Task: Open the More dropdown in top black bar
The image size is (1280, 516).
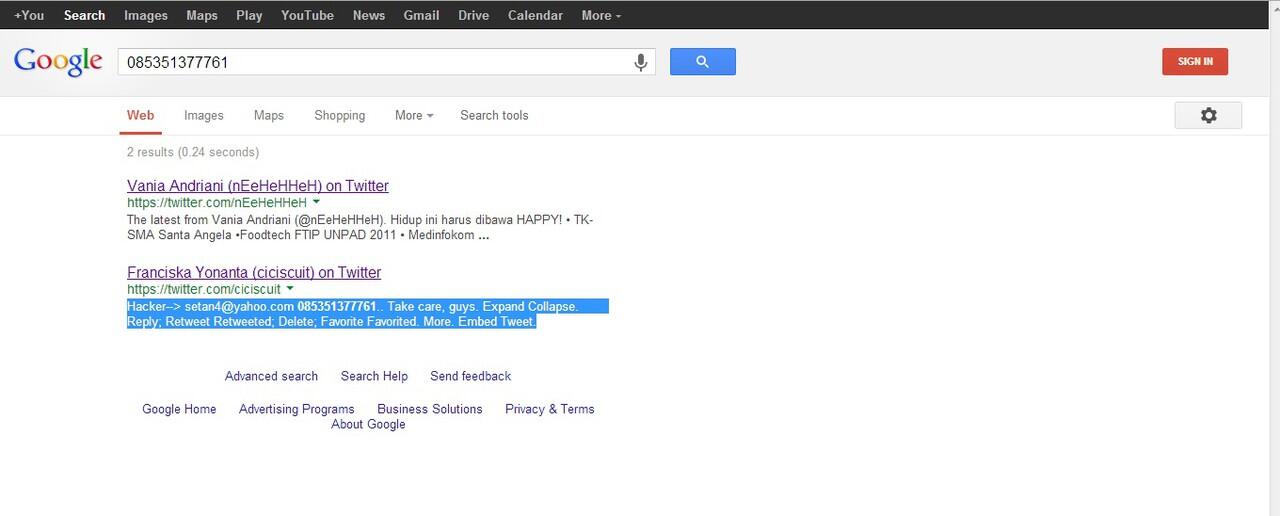Action: point(601,15)
